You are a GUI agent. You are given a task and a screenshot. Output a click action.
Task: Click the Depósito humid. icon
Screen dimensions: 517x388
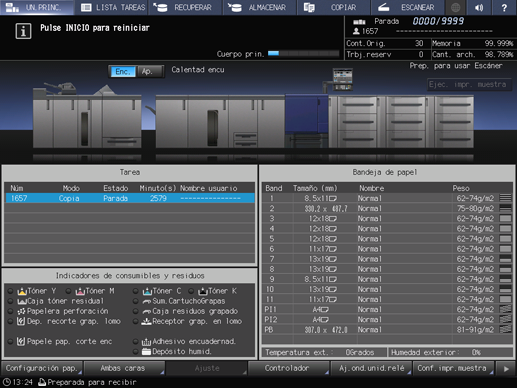point(146,351)
